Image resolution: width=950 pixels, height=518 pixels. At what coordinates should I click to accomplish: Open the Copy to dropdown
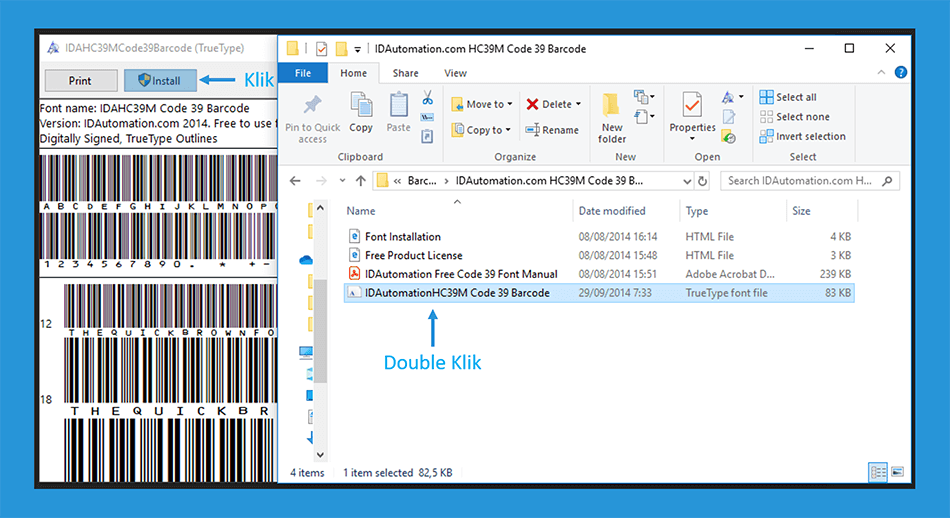click(482, 130)
